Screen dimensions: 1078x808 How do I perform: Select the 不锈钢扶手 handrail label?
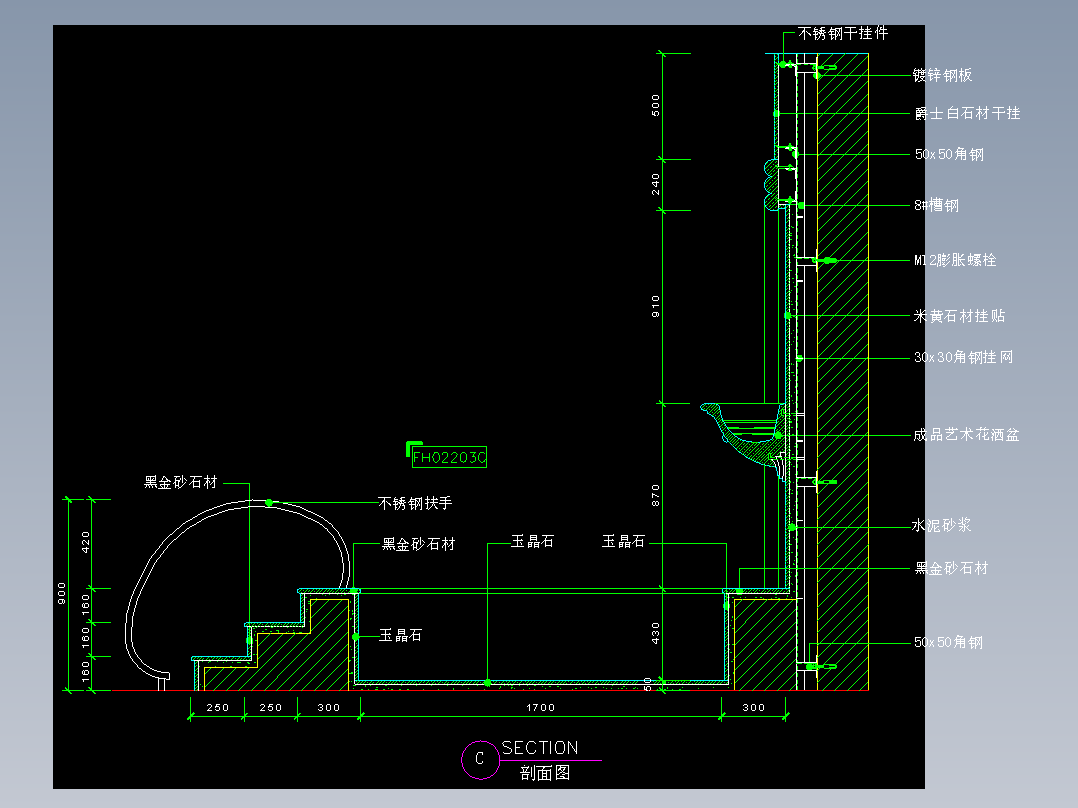click(414, 502)
